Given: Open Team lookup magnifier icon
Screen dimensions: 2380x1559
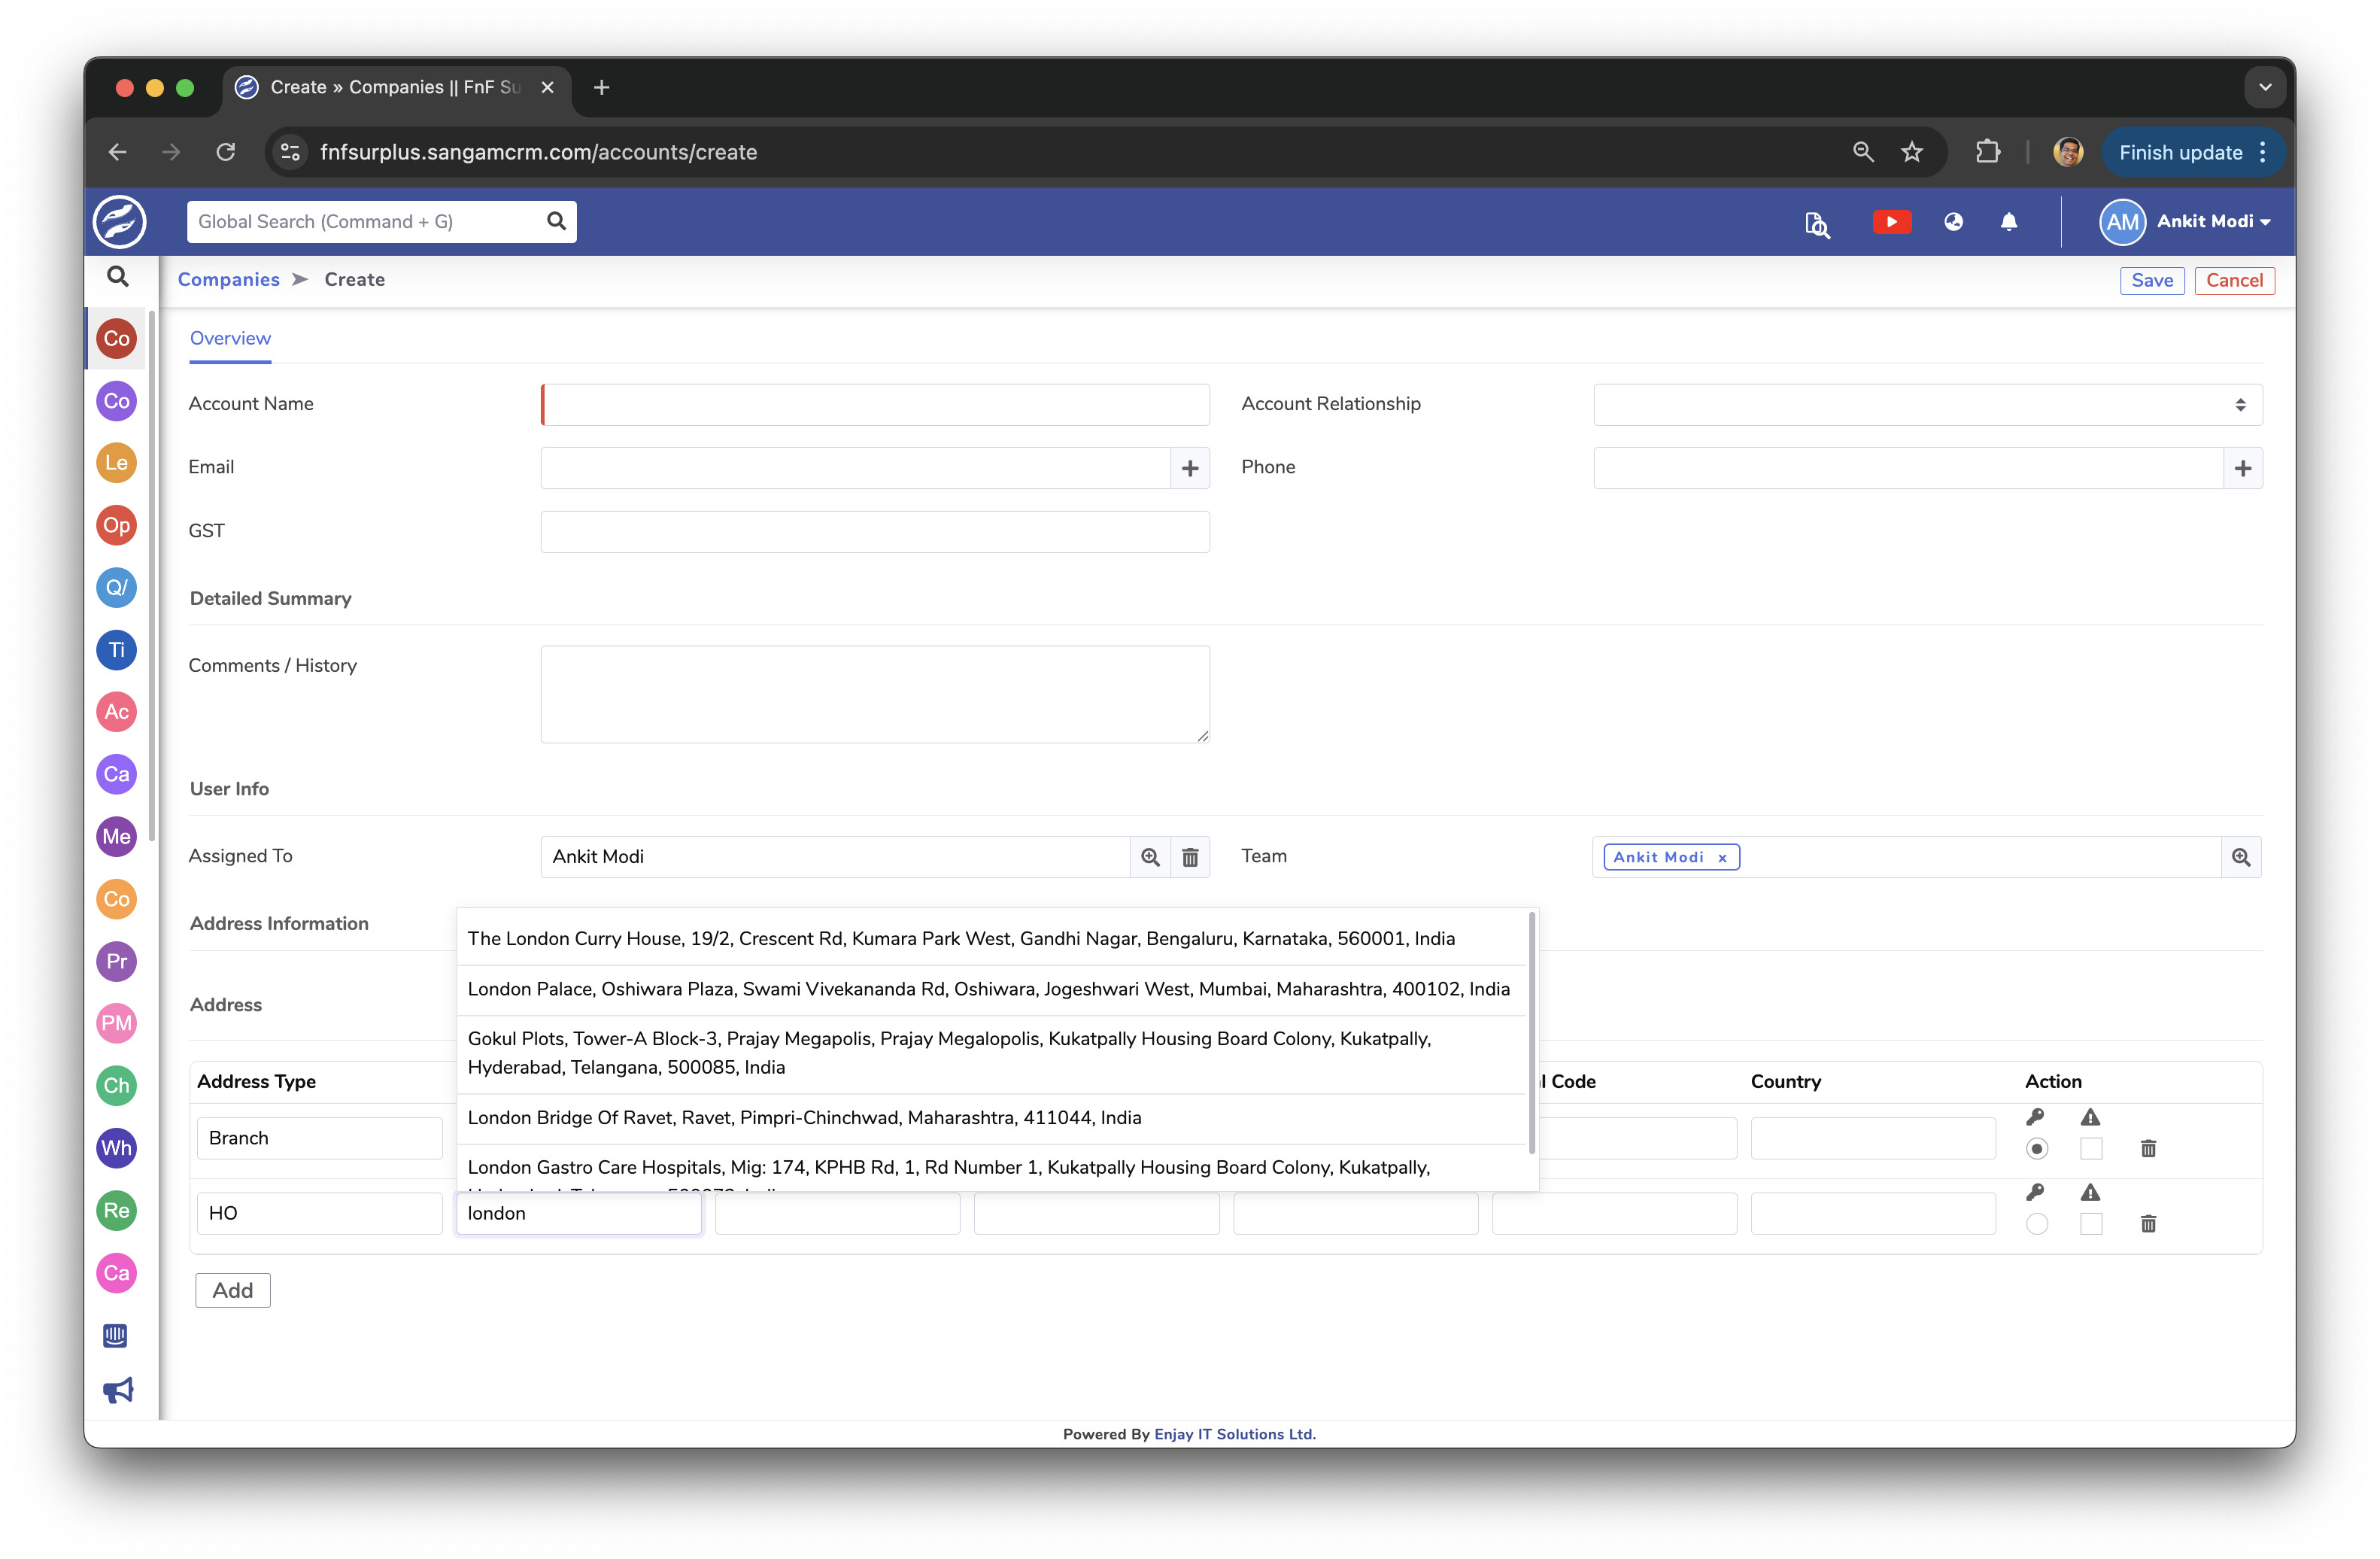Looking at the screenshot, I should [2240, 857].
